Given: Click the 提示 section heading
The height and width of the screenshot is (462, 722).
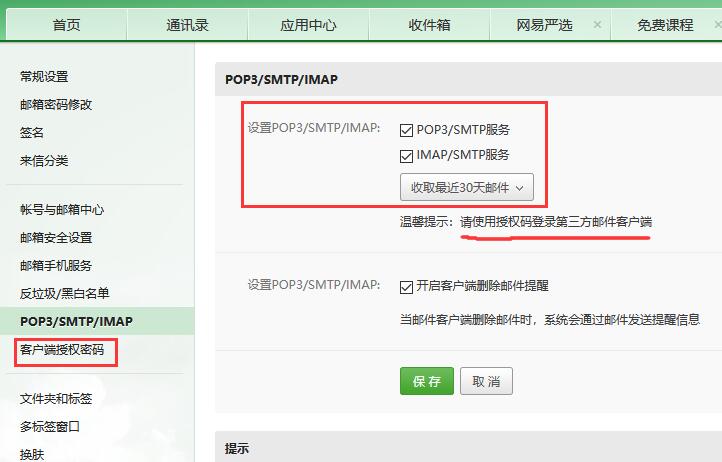Looking at the screenshot, I should point(237,448).
